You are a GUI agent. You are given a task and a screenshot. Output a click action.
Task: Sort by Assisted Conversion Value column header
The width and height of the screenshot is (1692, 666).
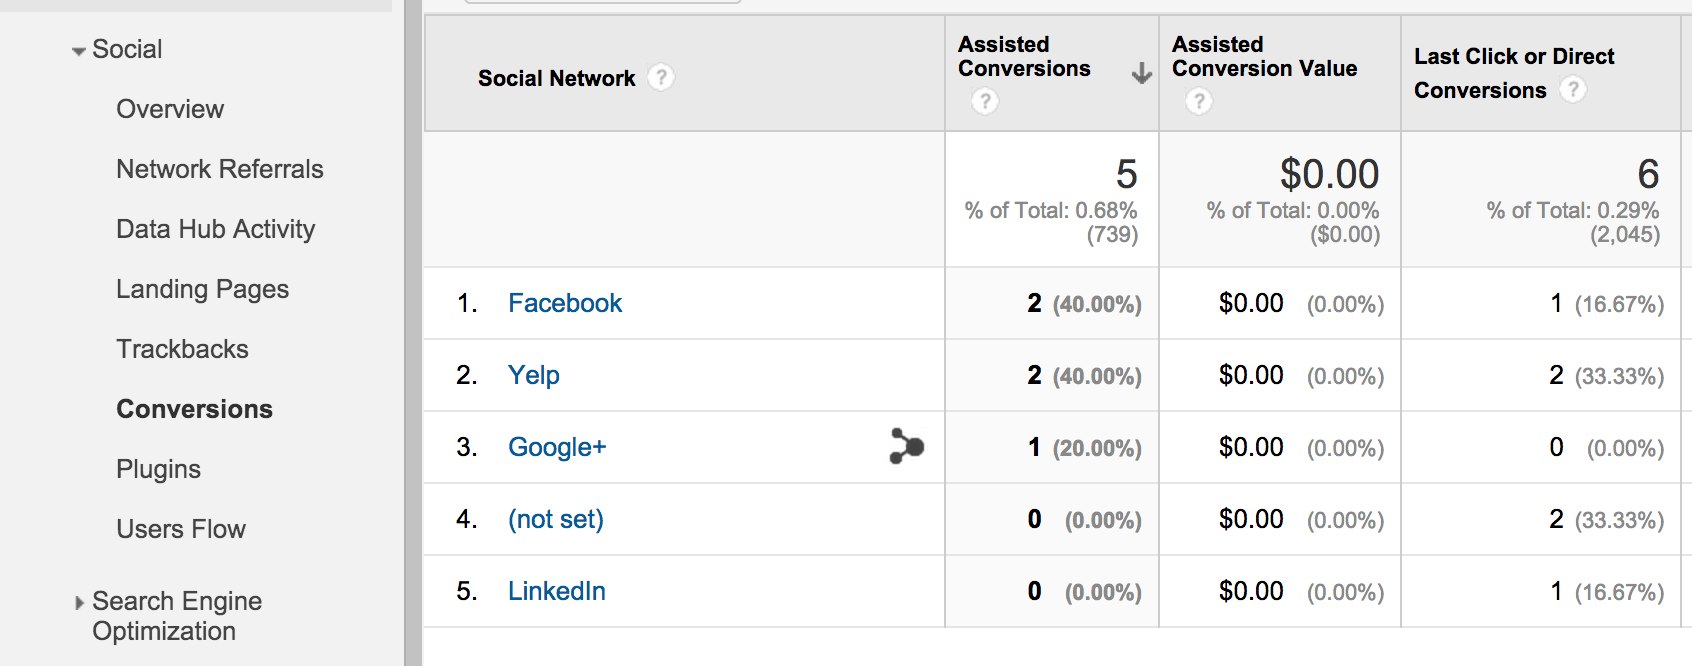tap(1264, 57)
